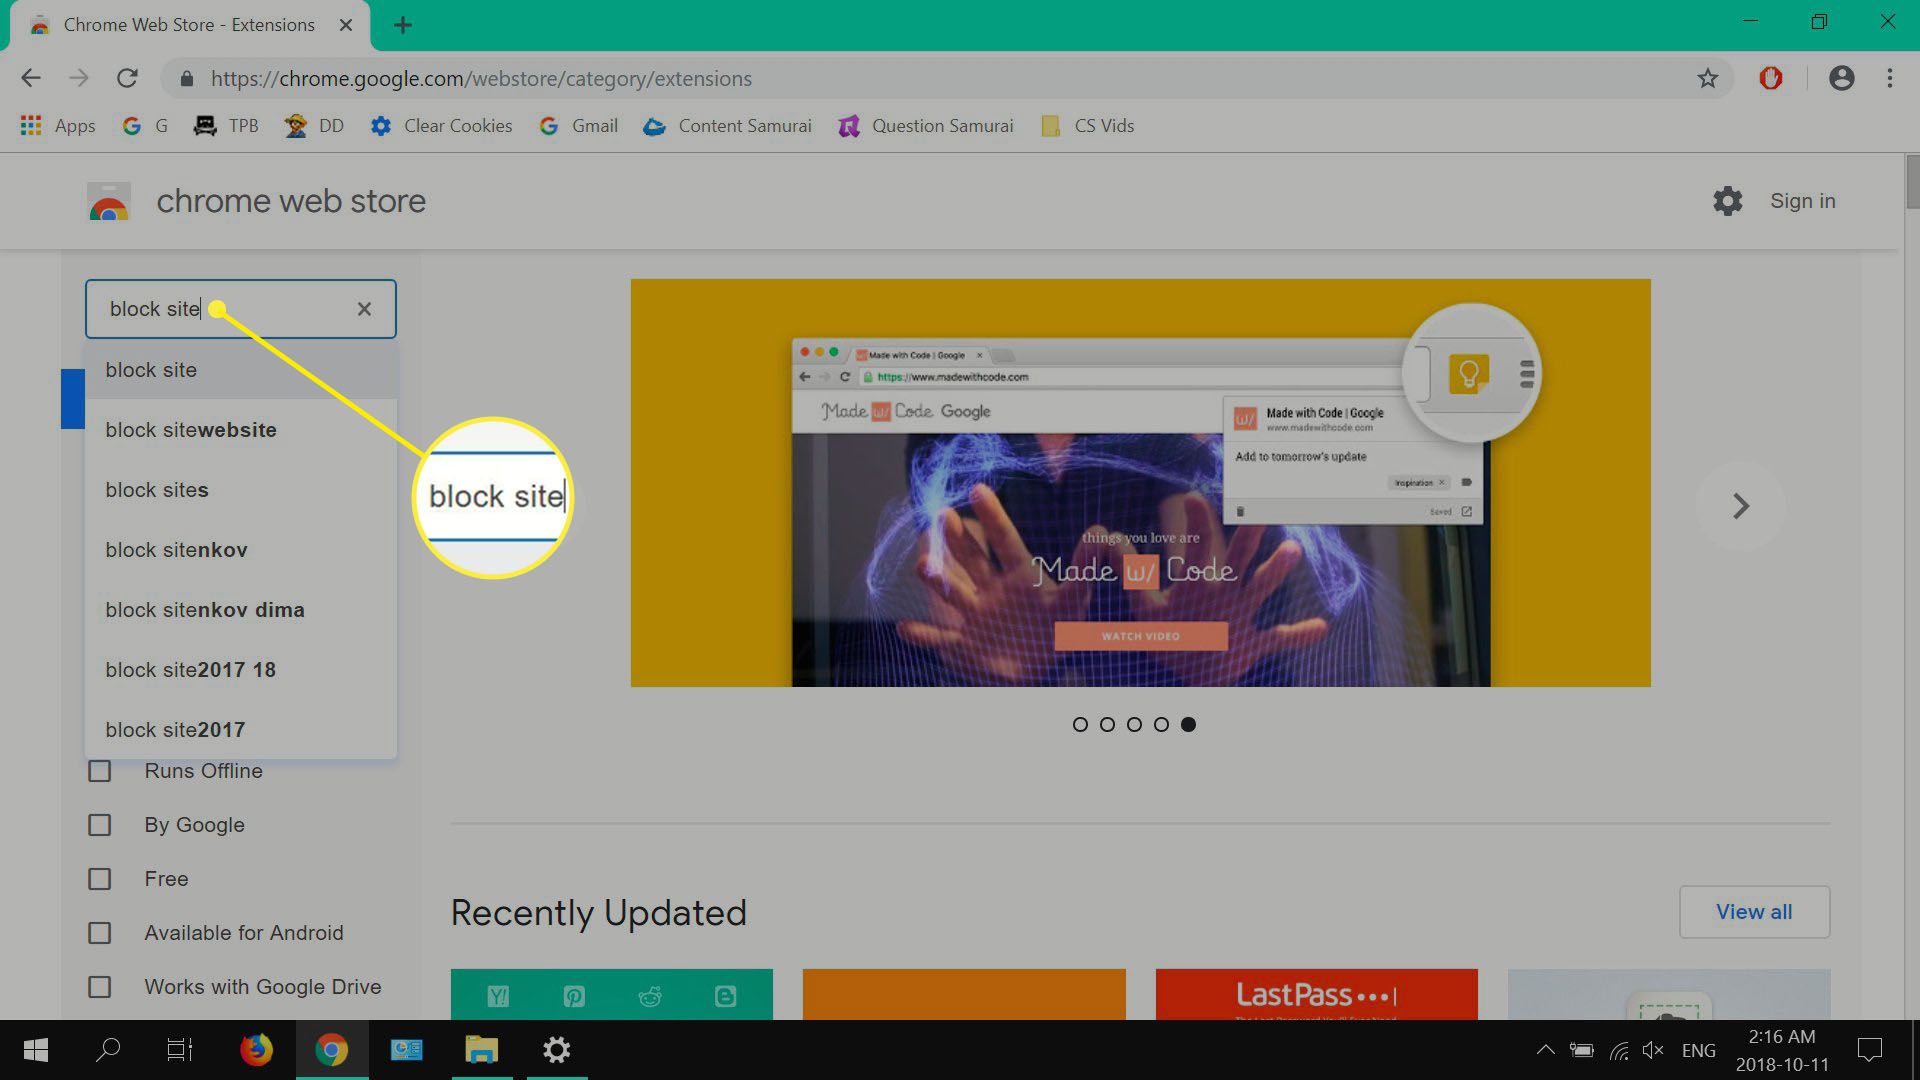Open the TPB bookmark

coord(226,126)
